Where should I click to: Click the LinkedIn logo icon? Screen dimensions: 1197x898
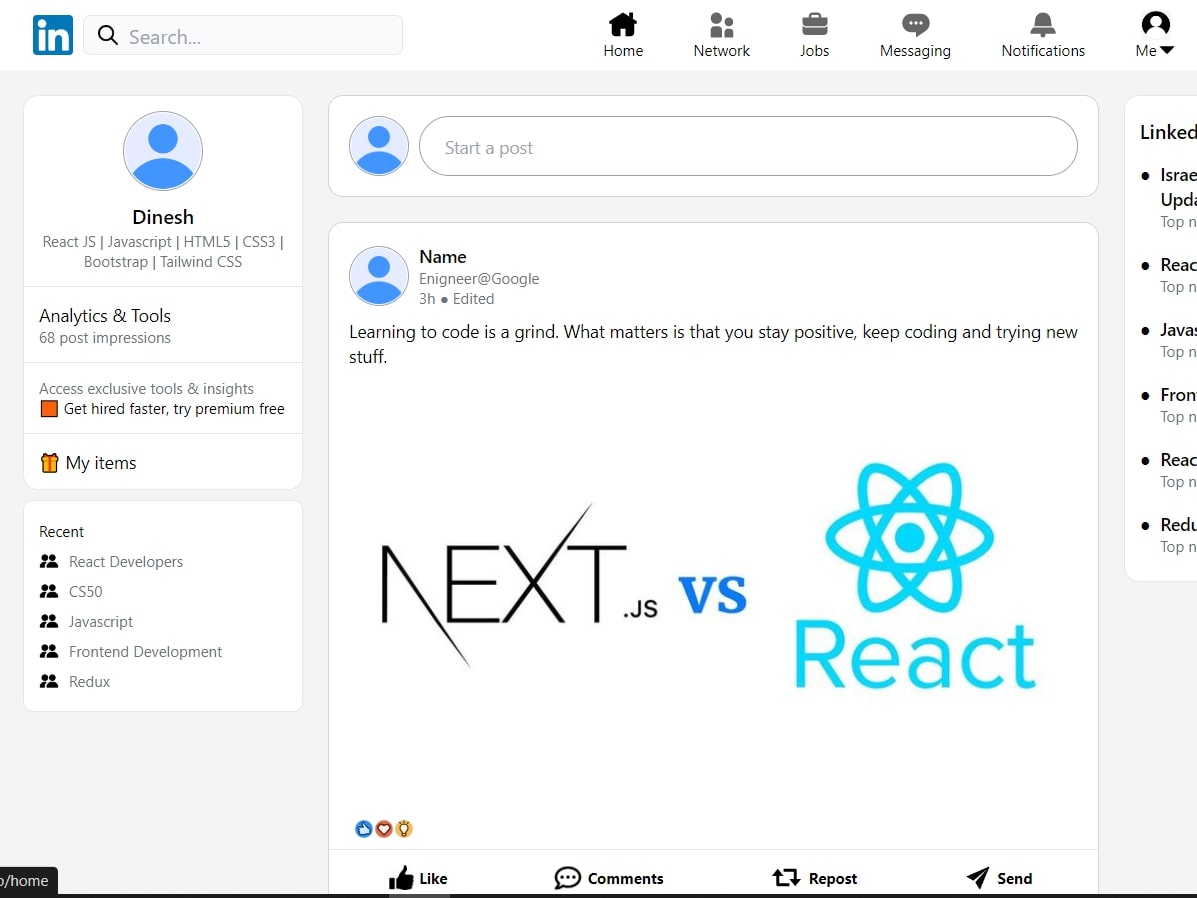(53, 35)
